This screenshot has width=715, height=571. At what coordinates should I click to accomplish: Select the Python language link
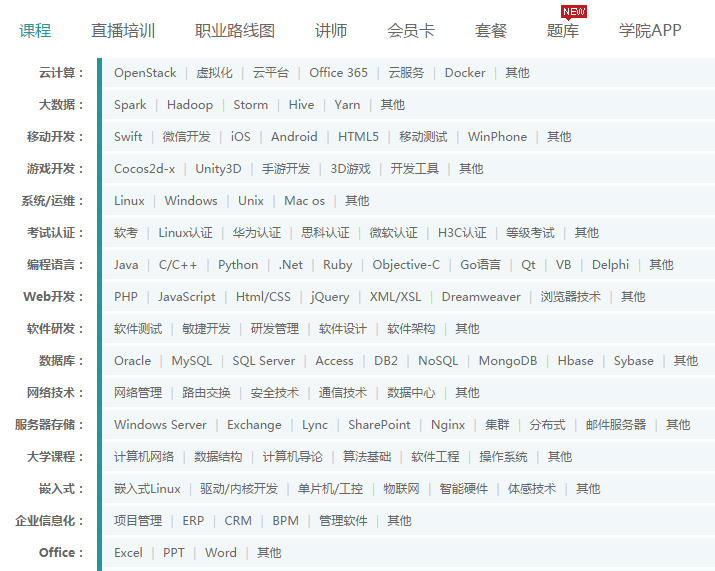[238, 265]
